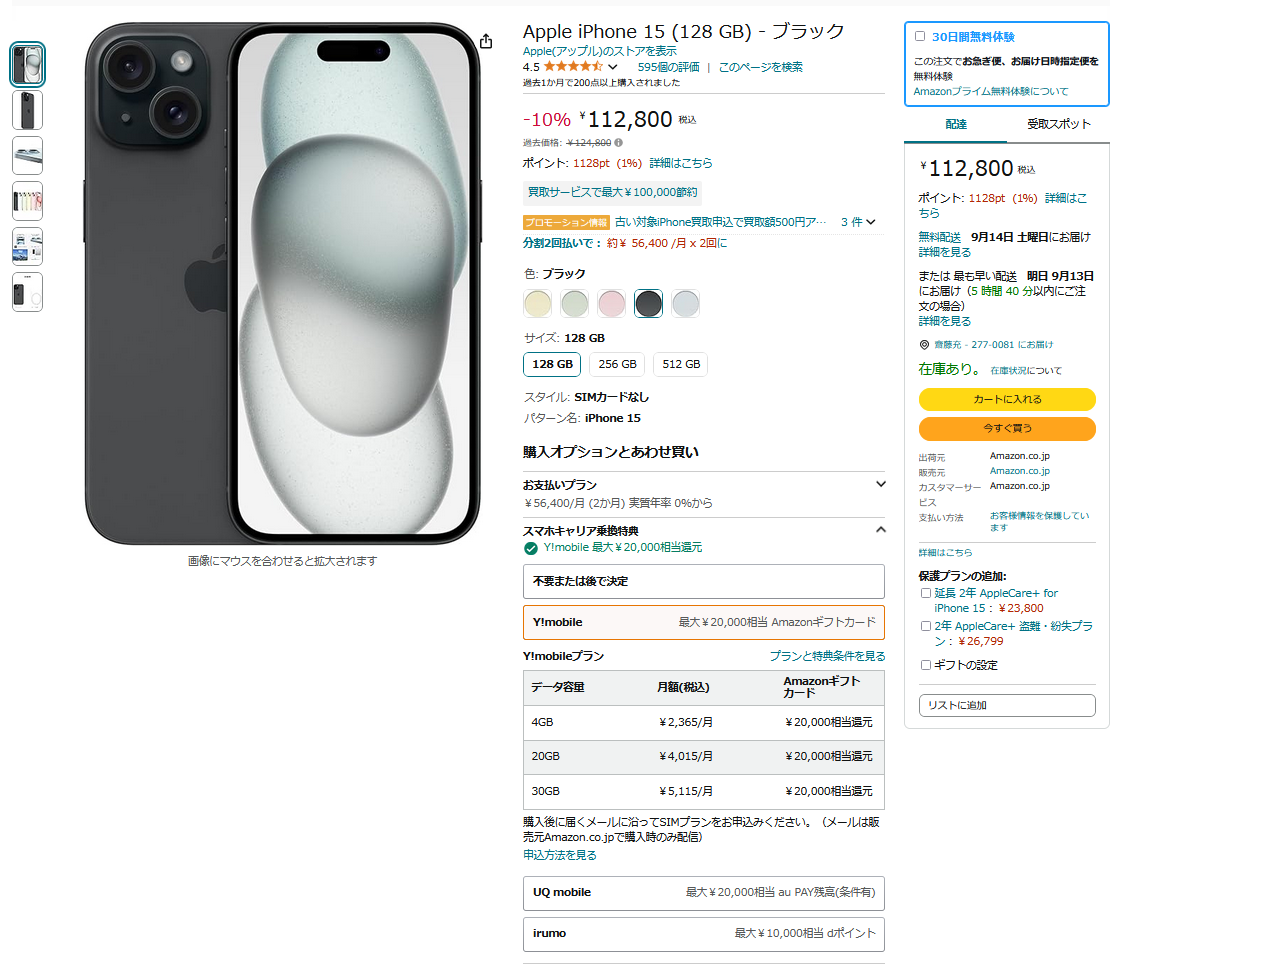Open the star rating breakdown chevron
Viewport: 1285px width, 970px height.
click(613, 67)
